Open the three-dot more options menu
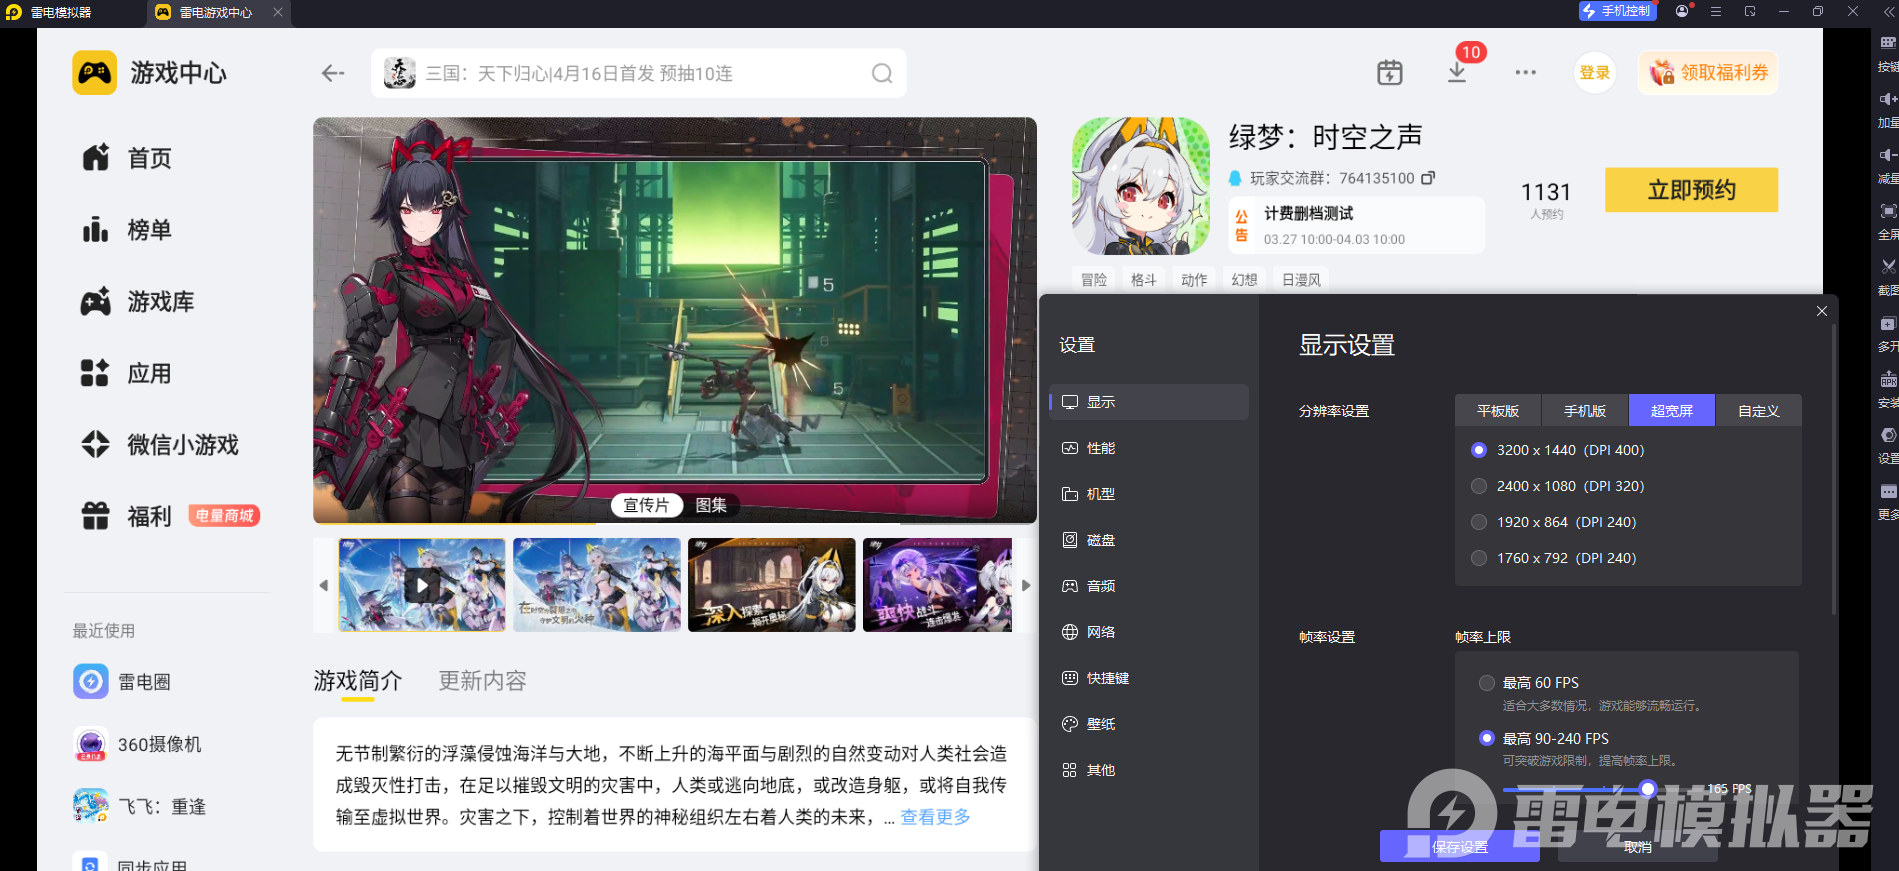Image resolution: width=1899 pixels, height=871 pixels. click(1525, 72)
